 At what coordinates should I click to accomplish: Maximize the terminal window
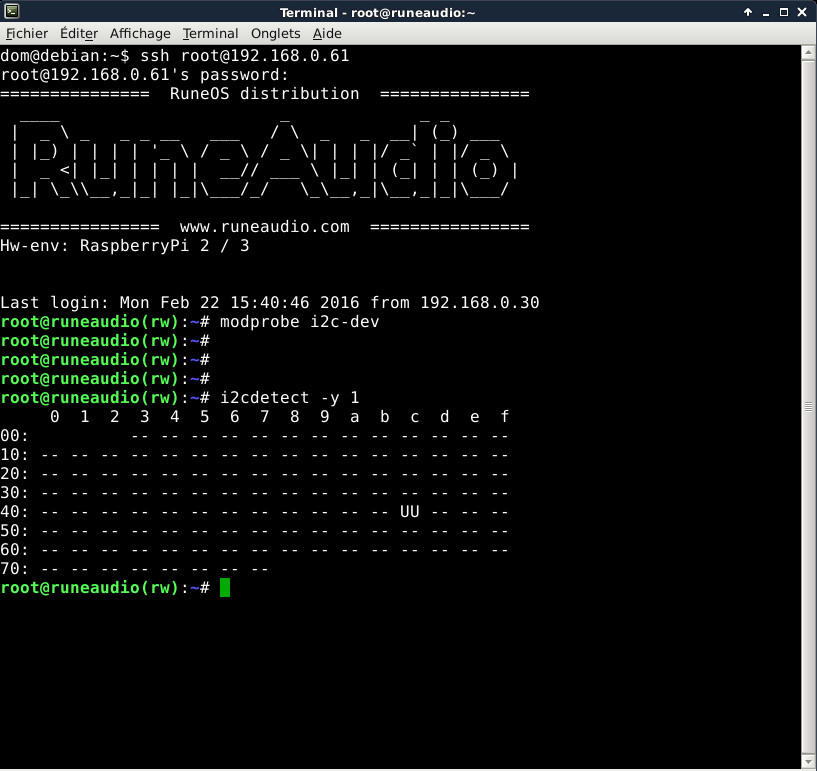tap(784, 12)
